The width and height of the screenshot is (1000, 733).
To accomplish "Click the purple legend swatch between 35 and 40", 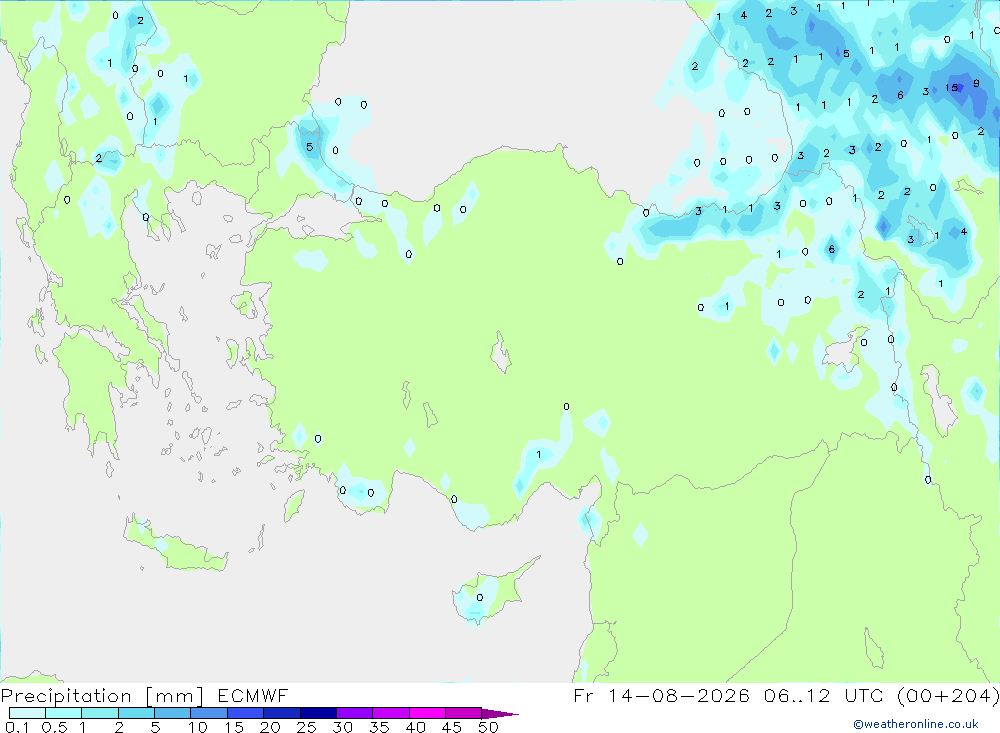I will (390, 713).
